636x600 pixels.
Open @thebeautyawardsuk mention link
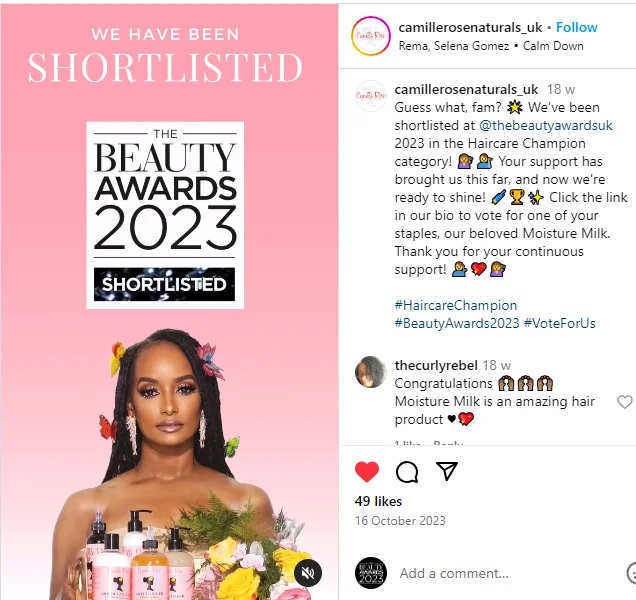pos(546,125)
